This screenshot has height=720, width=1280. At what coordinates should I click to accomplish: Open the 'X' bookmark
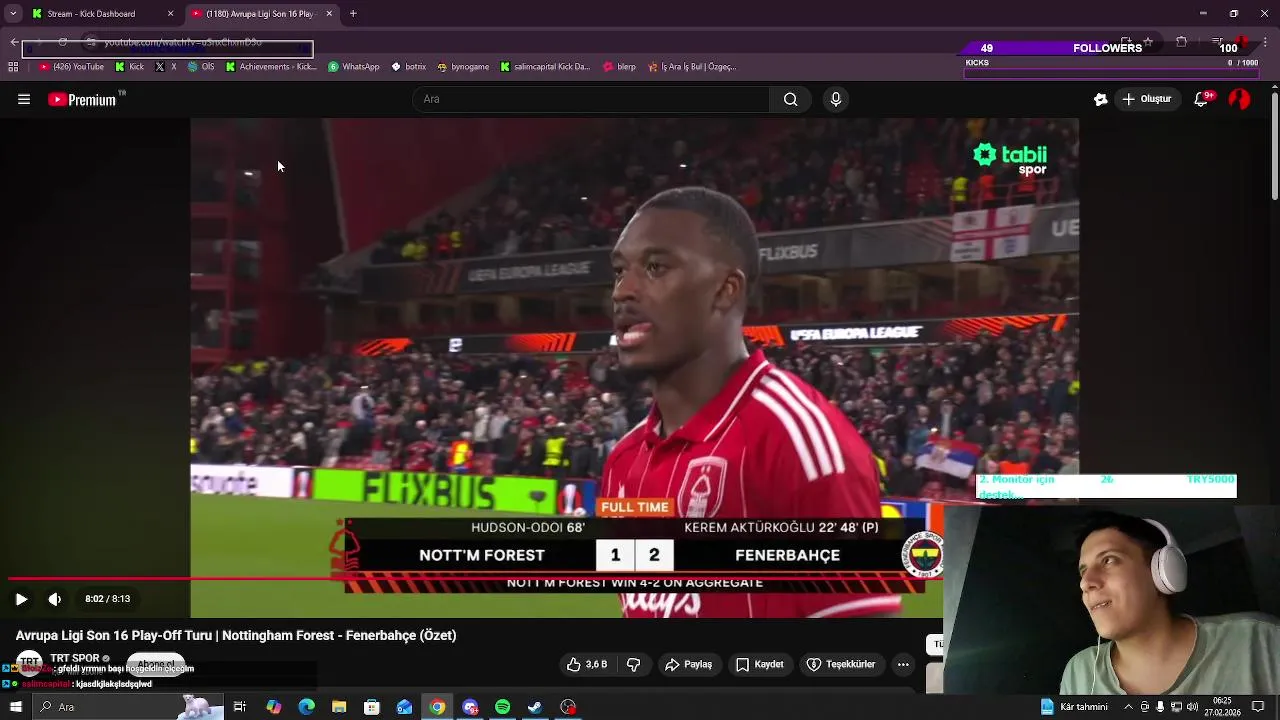[x=166, y=67]
